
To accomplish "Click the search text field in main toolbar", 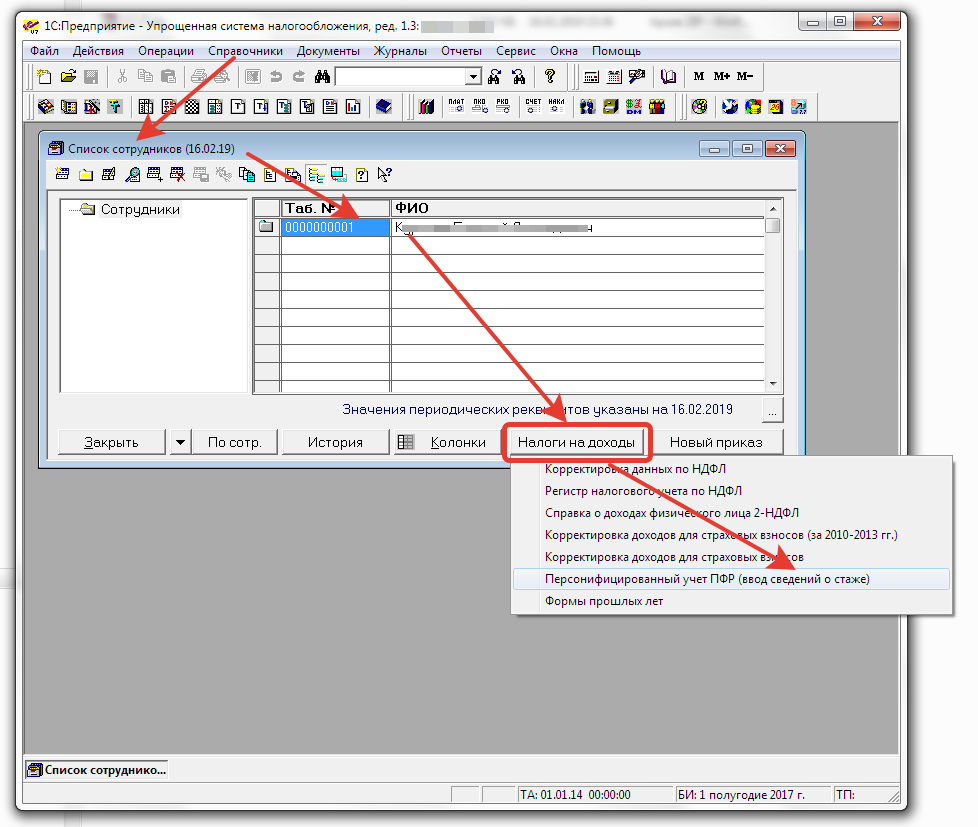I will (402, 77).
